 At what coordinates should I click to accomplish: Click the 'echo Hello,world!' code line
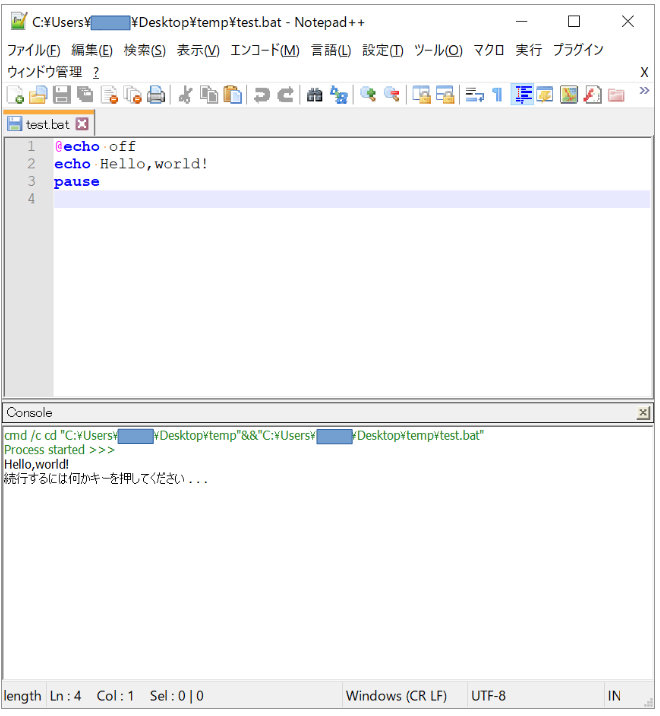pos(131,164)
